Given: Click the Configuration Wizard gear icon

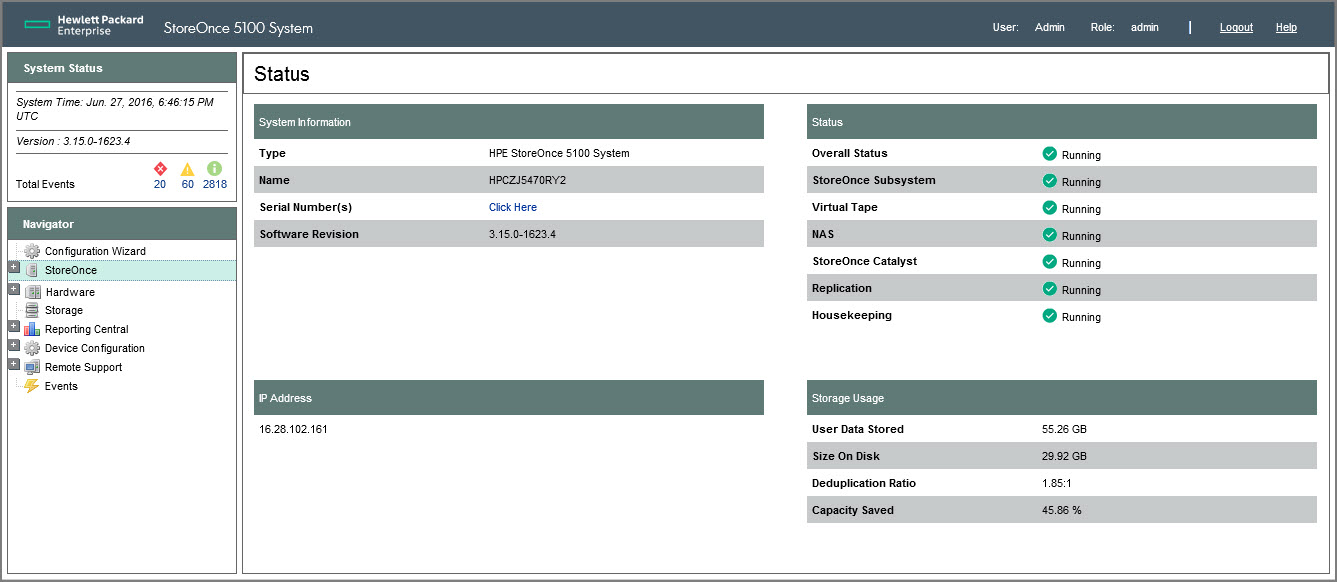Looking at the screenshot, I should (32, 251).
